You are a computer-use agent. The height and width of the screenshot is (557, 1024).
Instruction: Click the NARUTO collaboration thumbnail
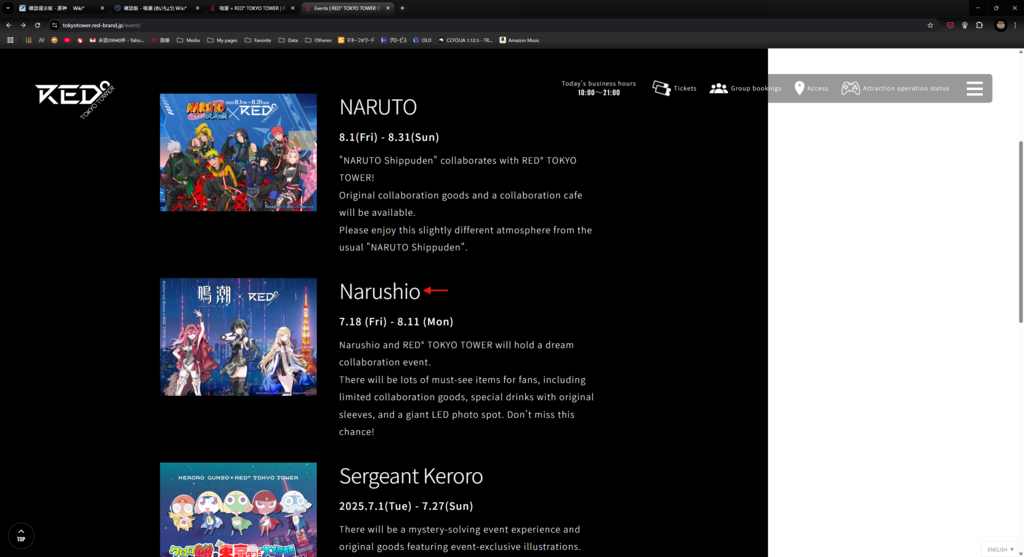238,152
